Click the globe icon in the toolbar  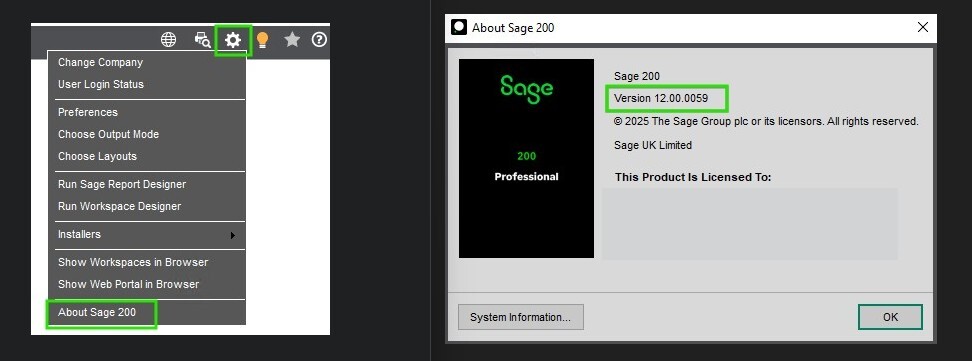pyautogui.click(x=168, y=40)
